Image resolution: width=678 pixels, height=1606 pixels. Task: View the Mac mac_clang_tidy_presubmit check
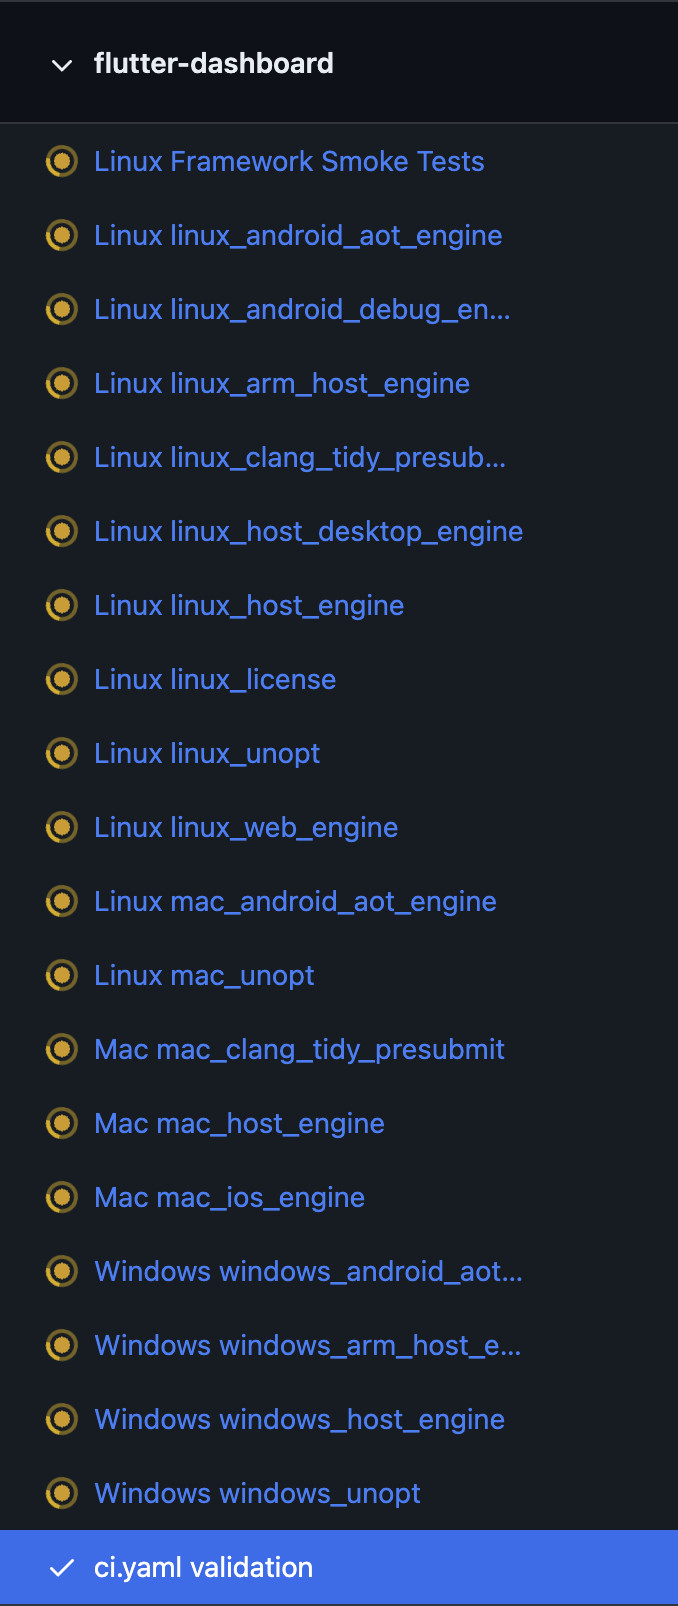coord(300,1049)
